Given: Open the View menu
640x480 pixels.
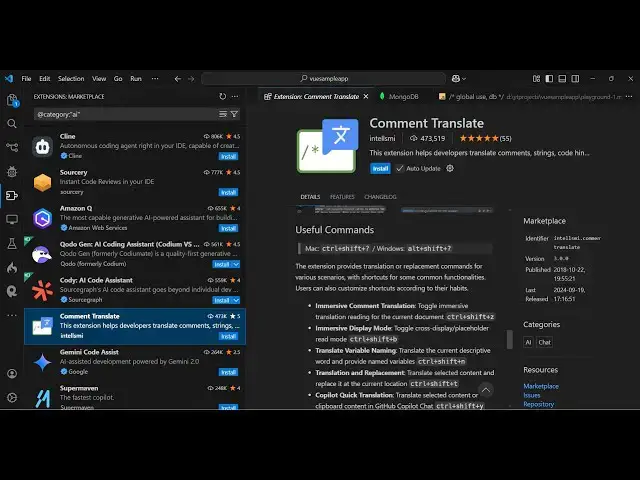Looking at the screenshot, I should tap(99, 79).
